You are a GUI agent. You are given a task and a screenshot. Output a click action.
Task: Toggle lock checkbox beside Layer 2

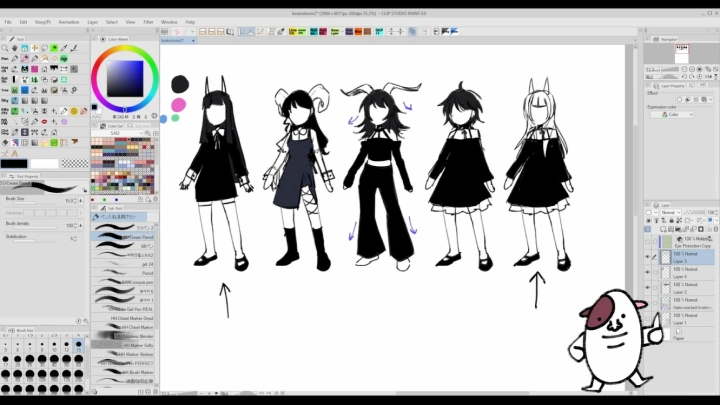tap(655, 288)
